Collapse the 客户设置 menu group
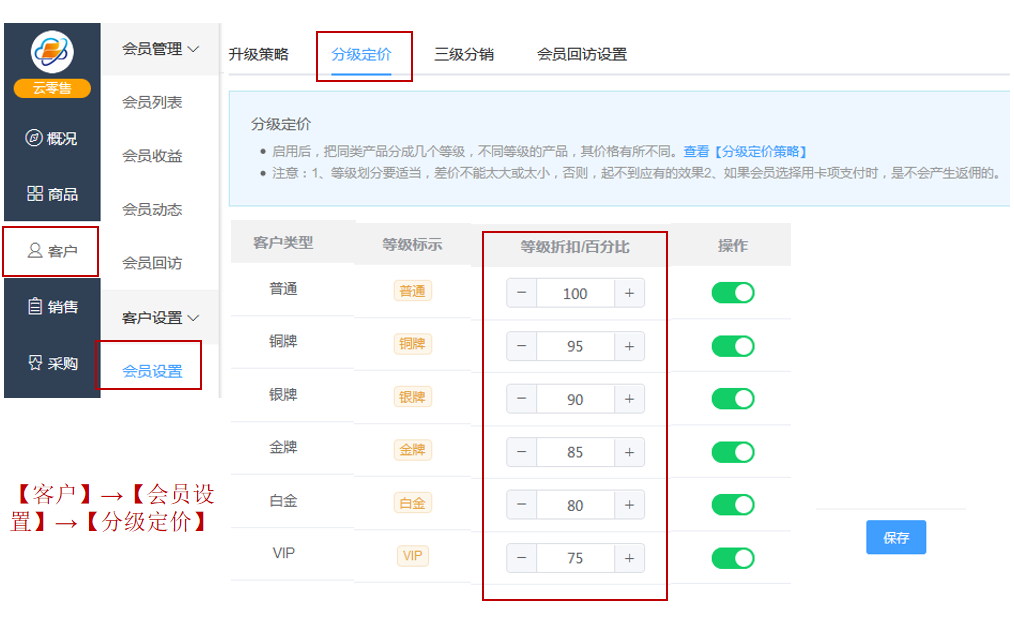The image size is (1014, 629). [160, 317]
